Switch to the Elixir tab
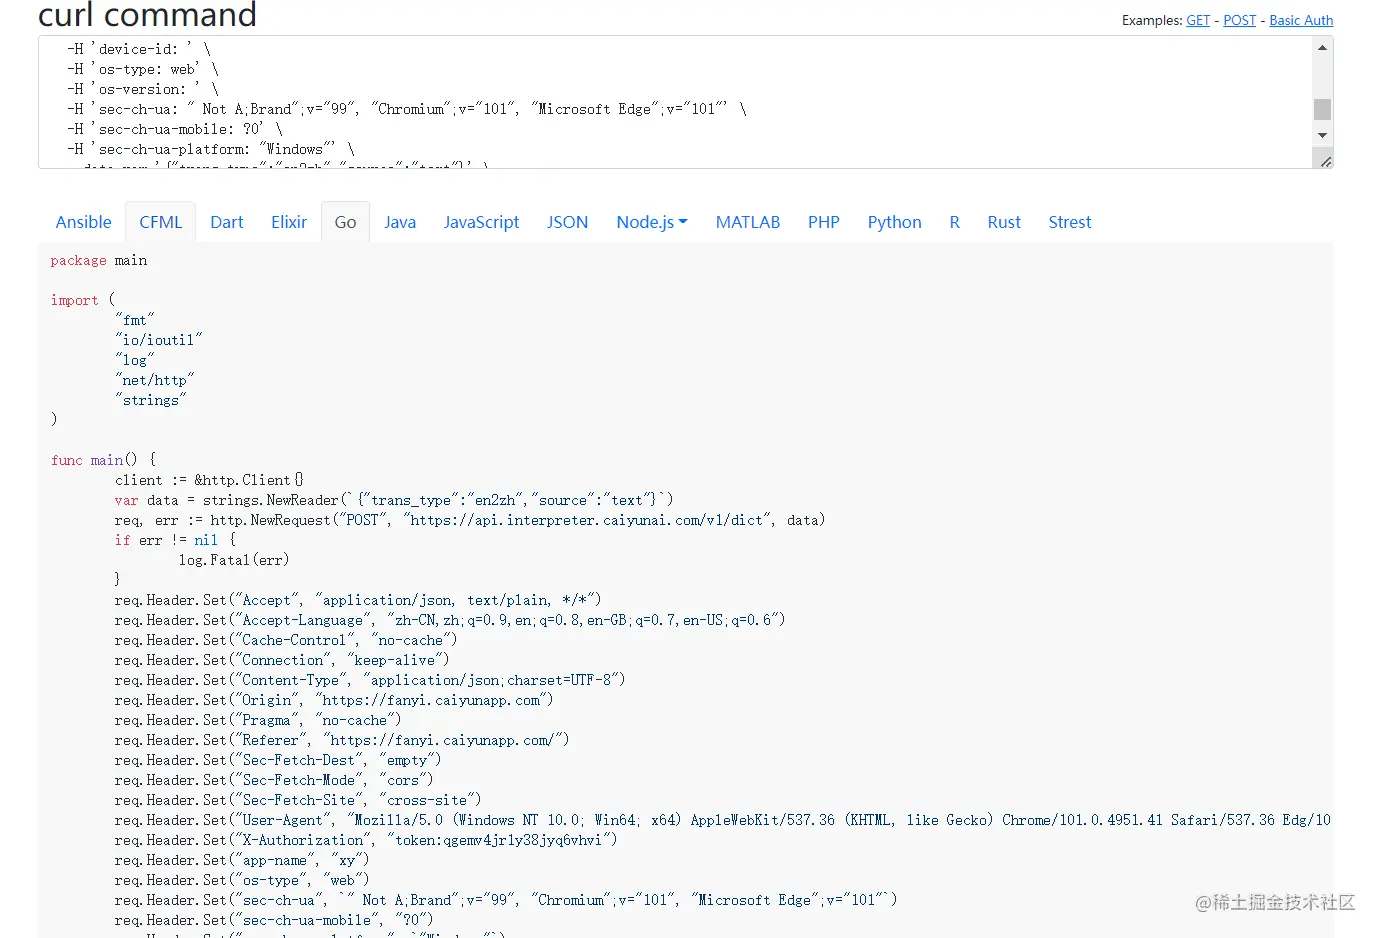The width and height of the screenshot is (1381, 938). click(289, 222)
